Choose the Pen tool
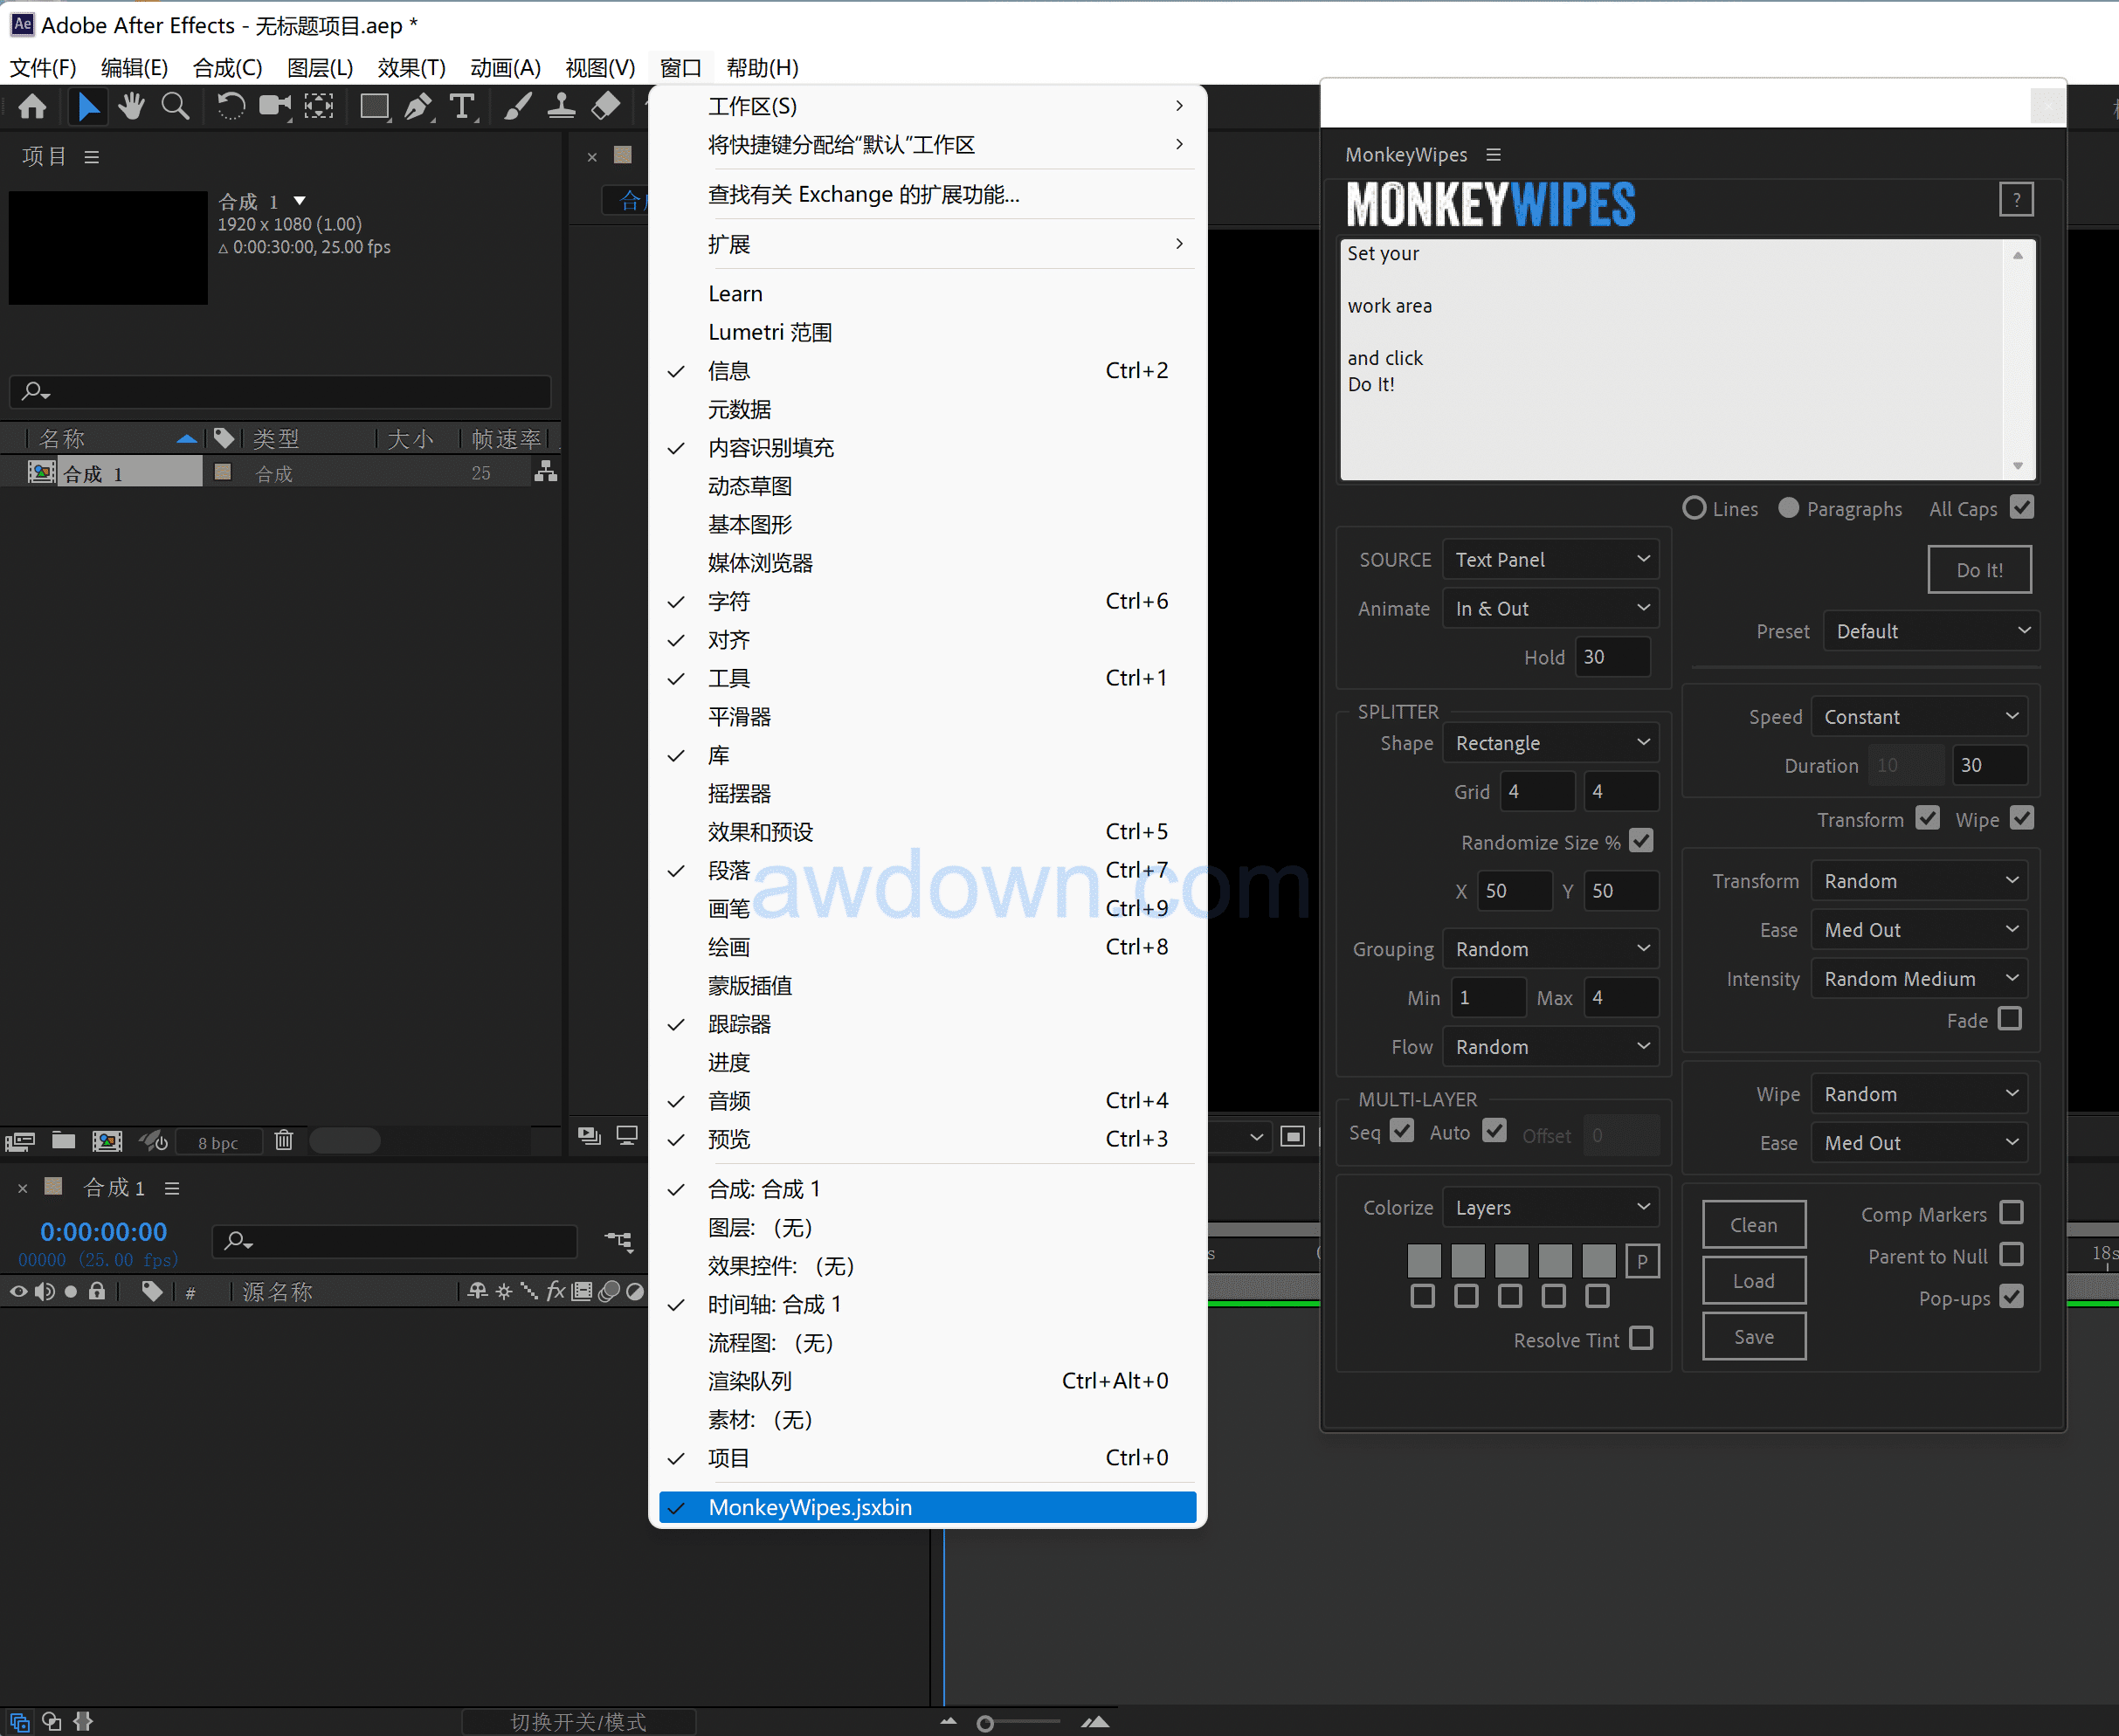The height and width of the screenshot is (1736, 2119). click(418, 106)
